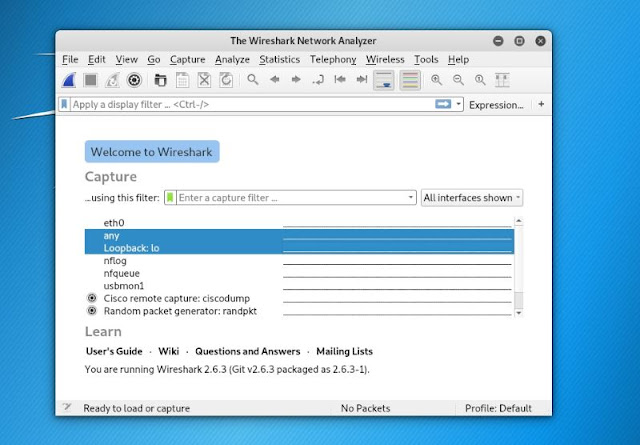The image size is (640, 445).
Task: Add a display filter button plus
Action: (541, 104)
